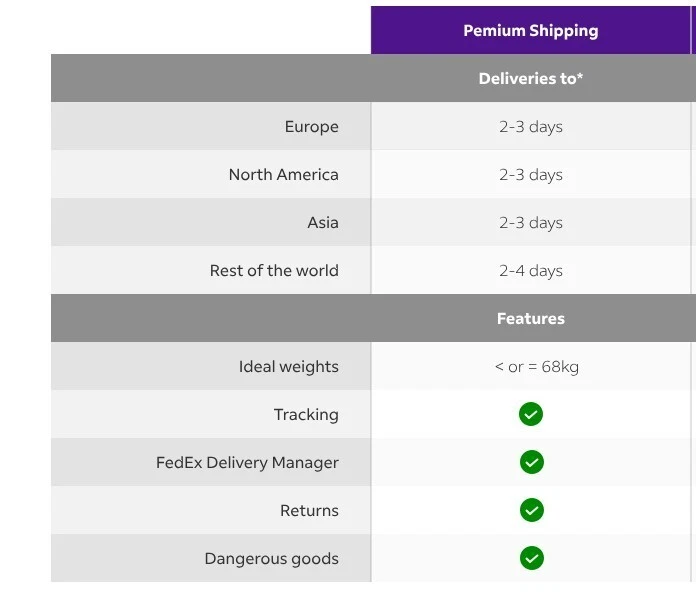
Task: Click the Rest of the world label
Action: [274, 270]
